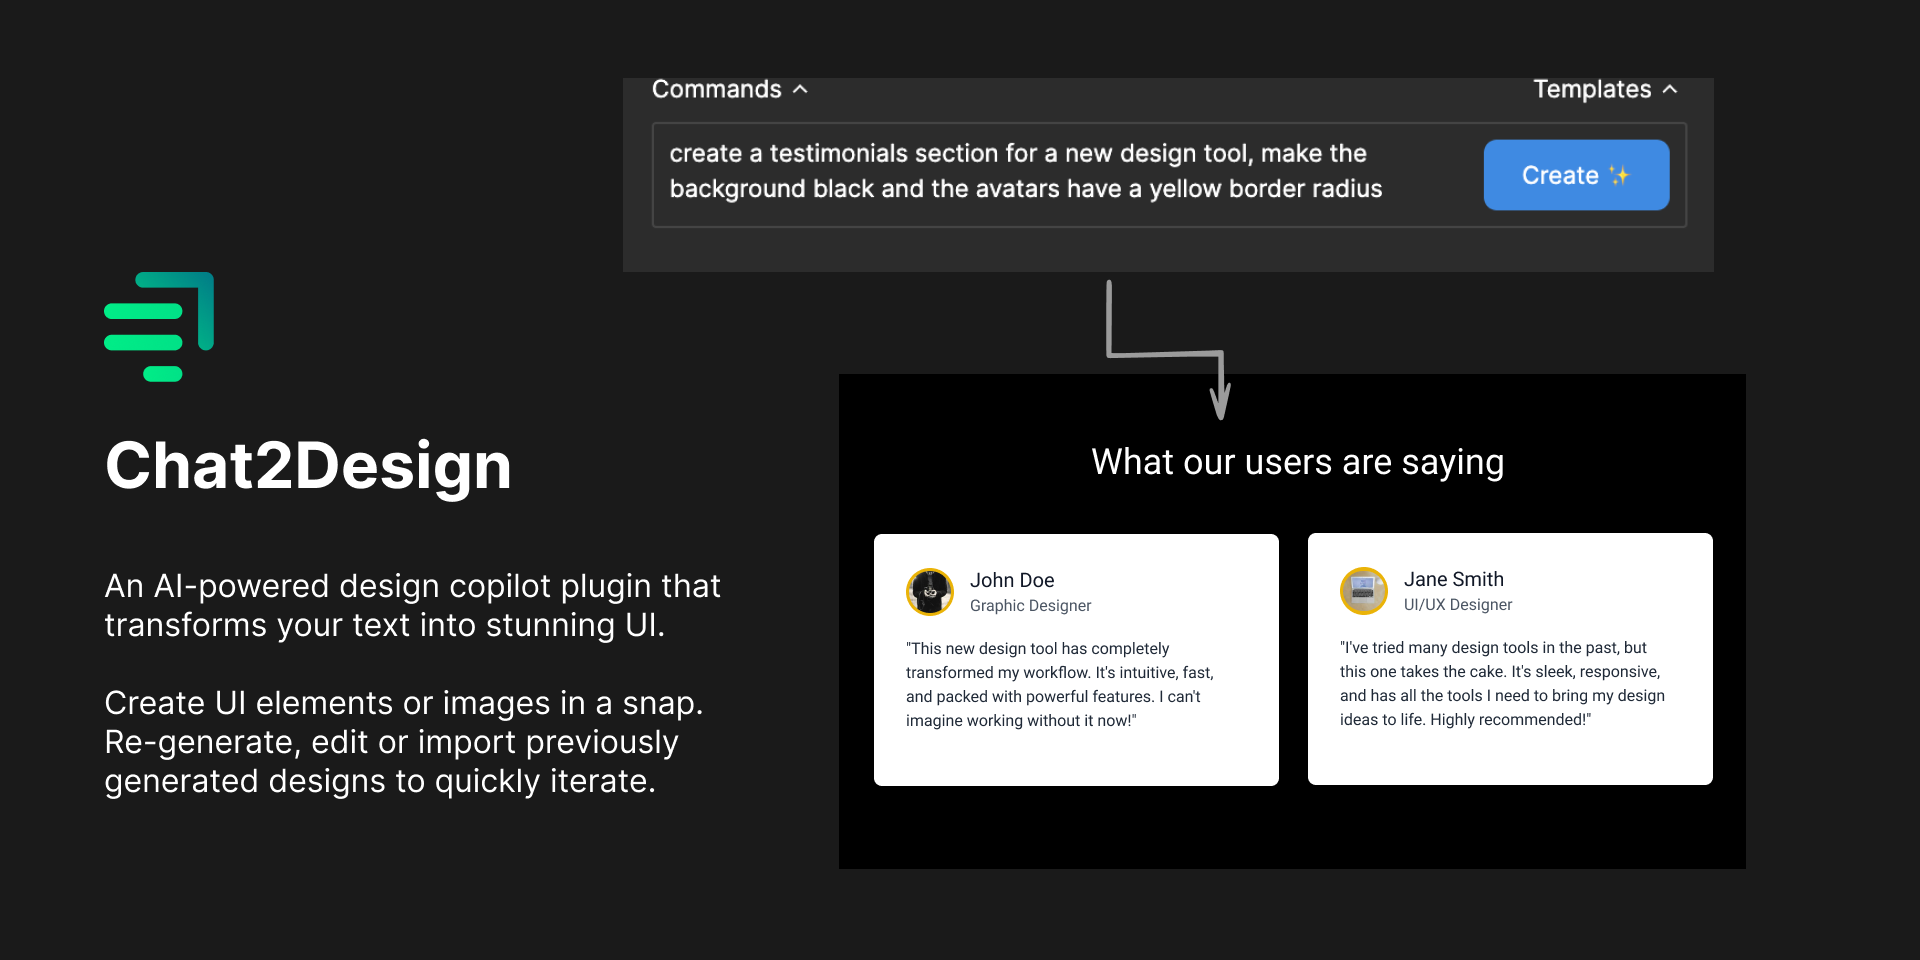1920x960 pixels.
Task: Click inside the prompt text input field
Action: pos(1030,172)
